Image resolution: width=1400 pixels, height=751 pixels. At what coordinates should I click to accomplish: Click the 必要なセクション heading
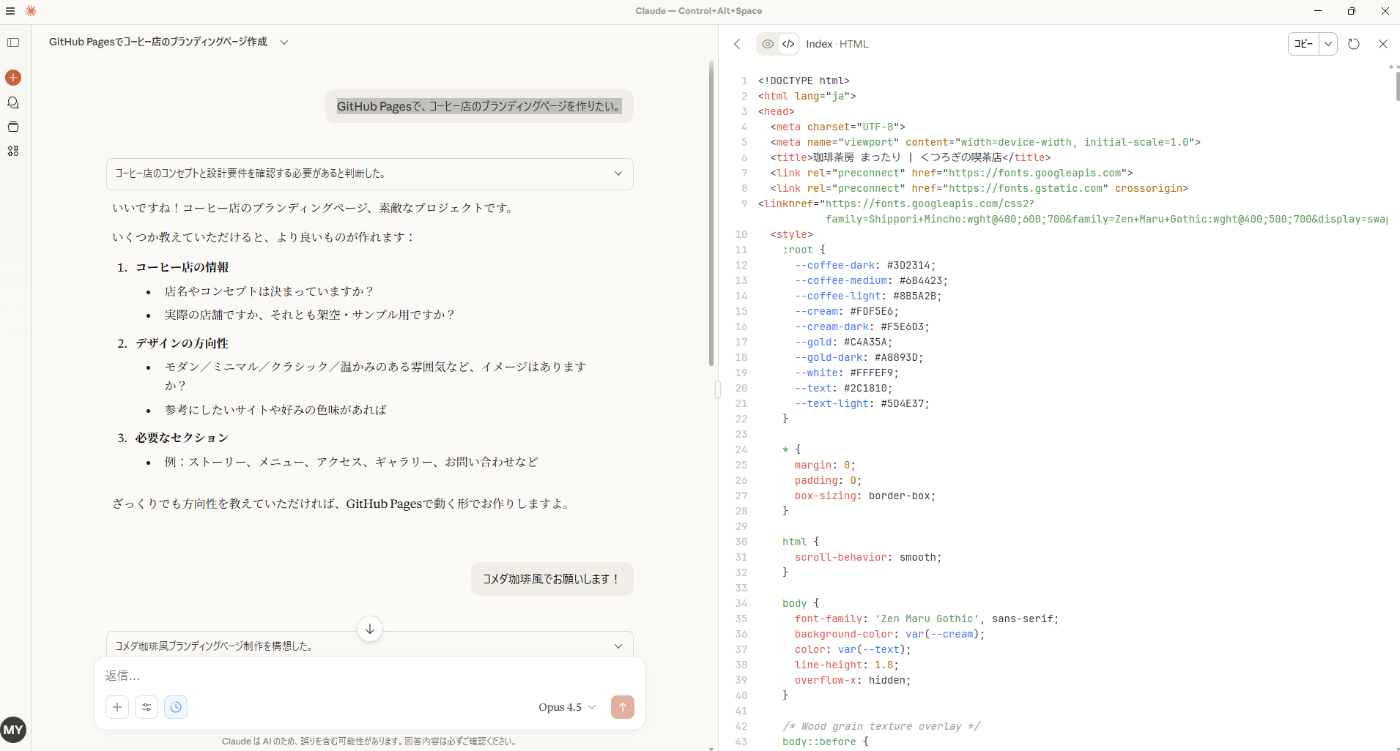point(182,437)
